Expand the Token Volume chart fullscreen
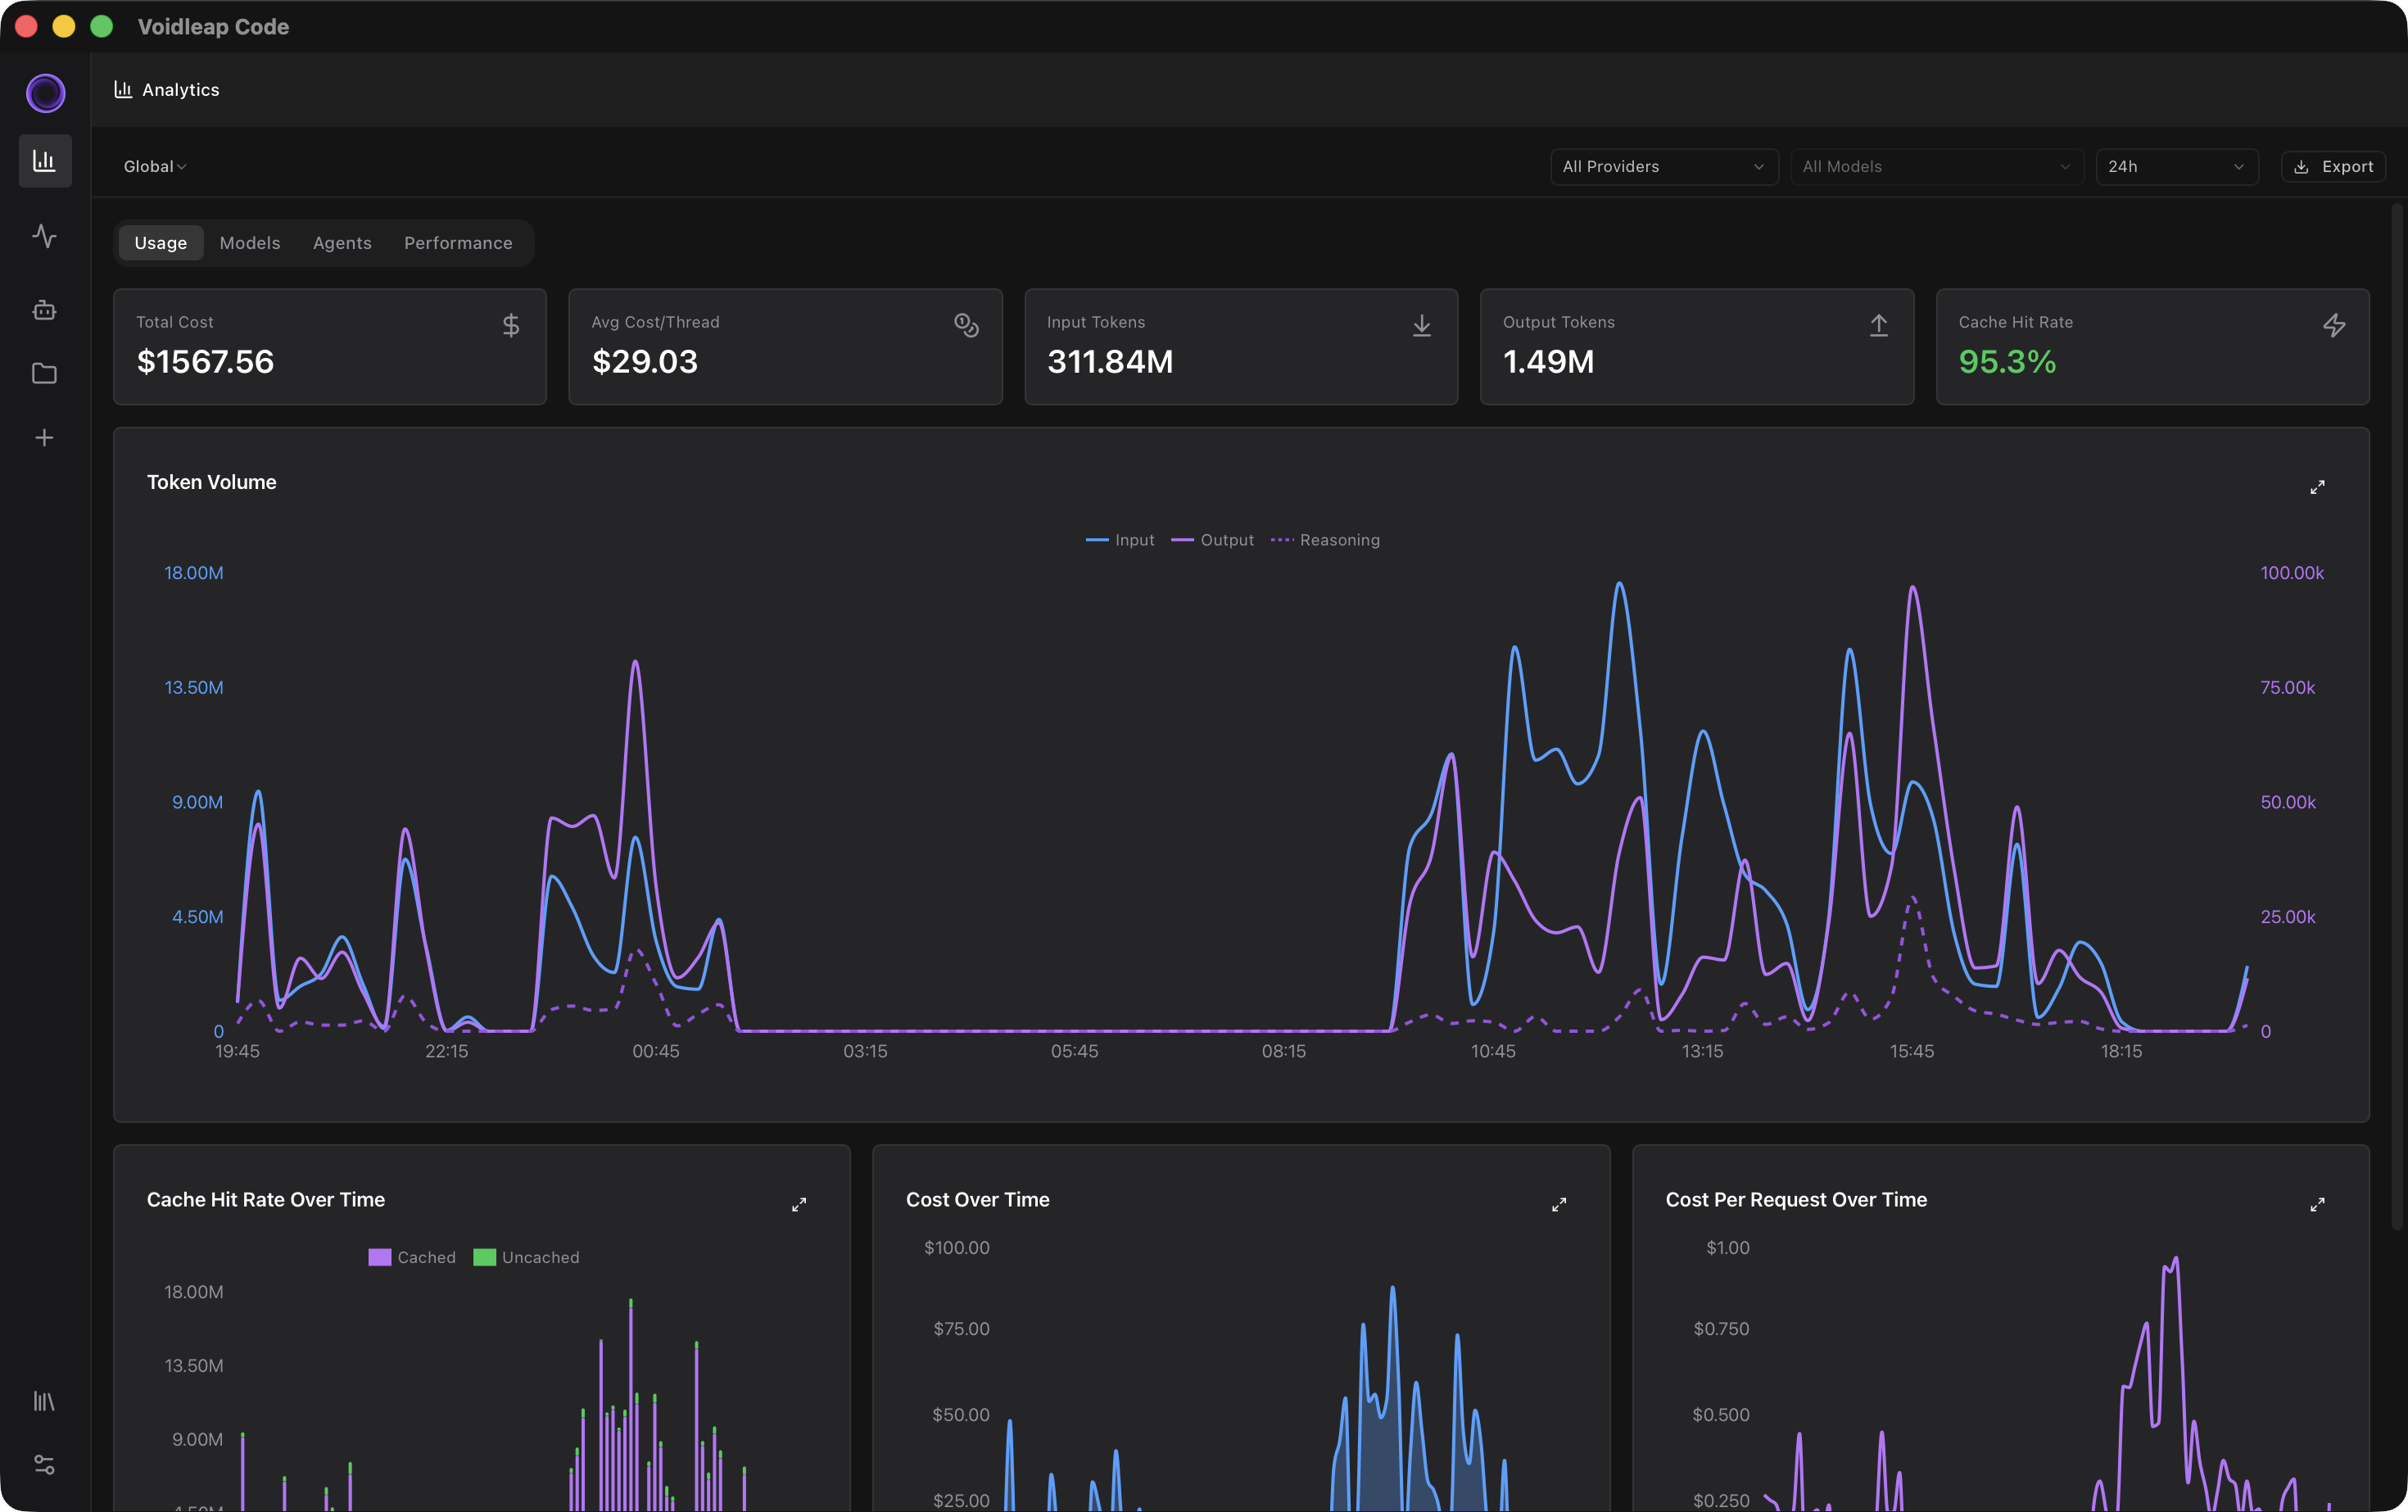This screenshot has height=1512, width=2408. (x=2316, y=487)
